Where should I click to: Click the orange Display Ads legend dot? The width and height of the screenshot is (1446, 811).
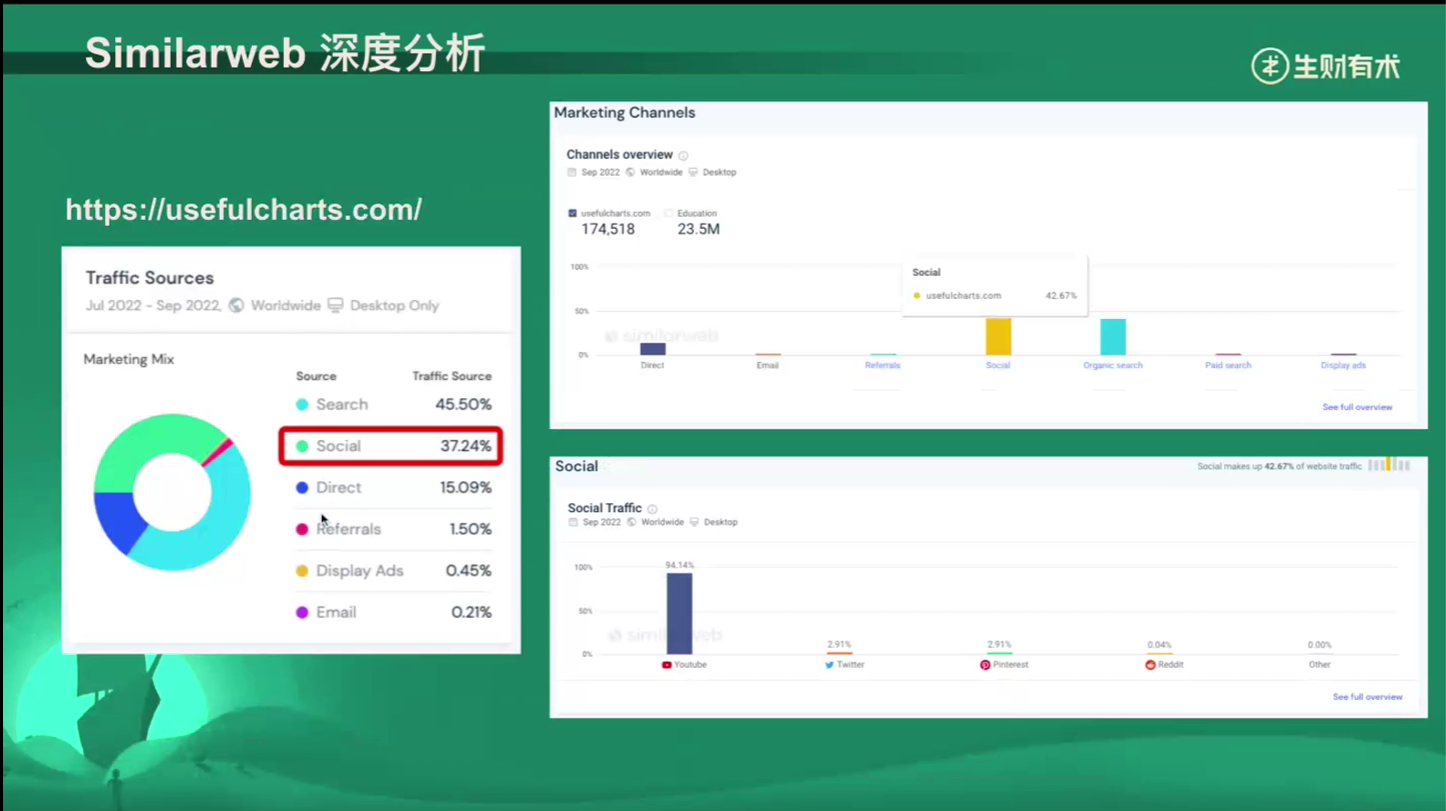pyautogui.click(x=302, y=571)
